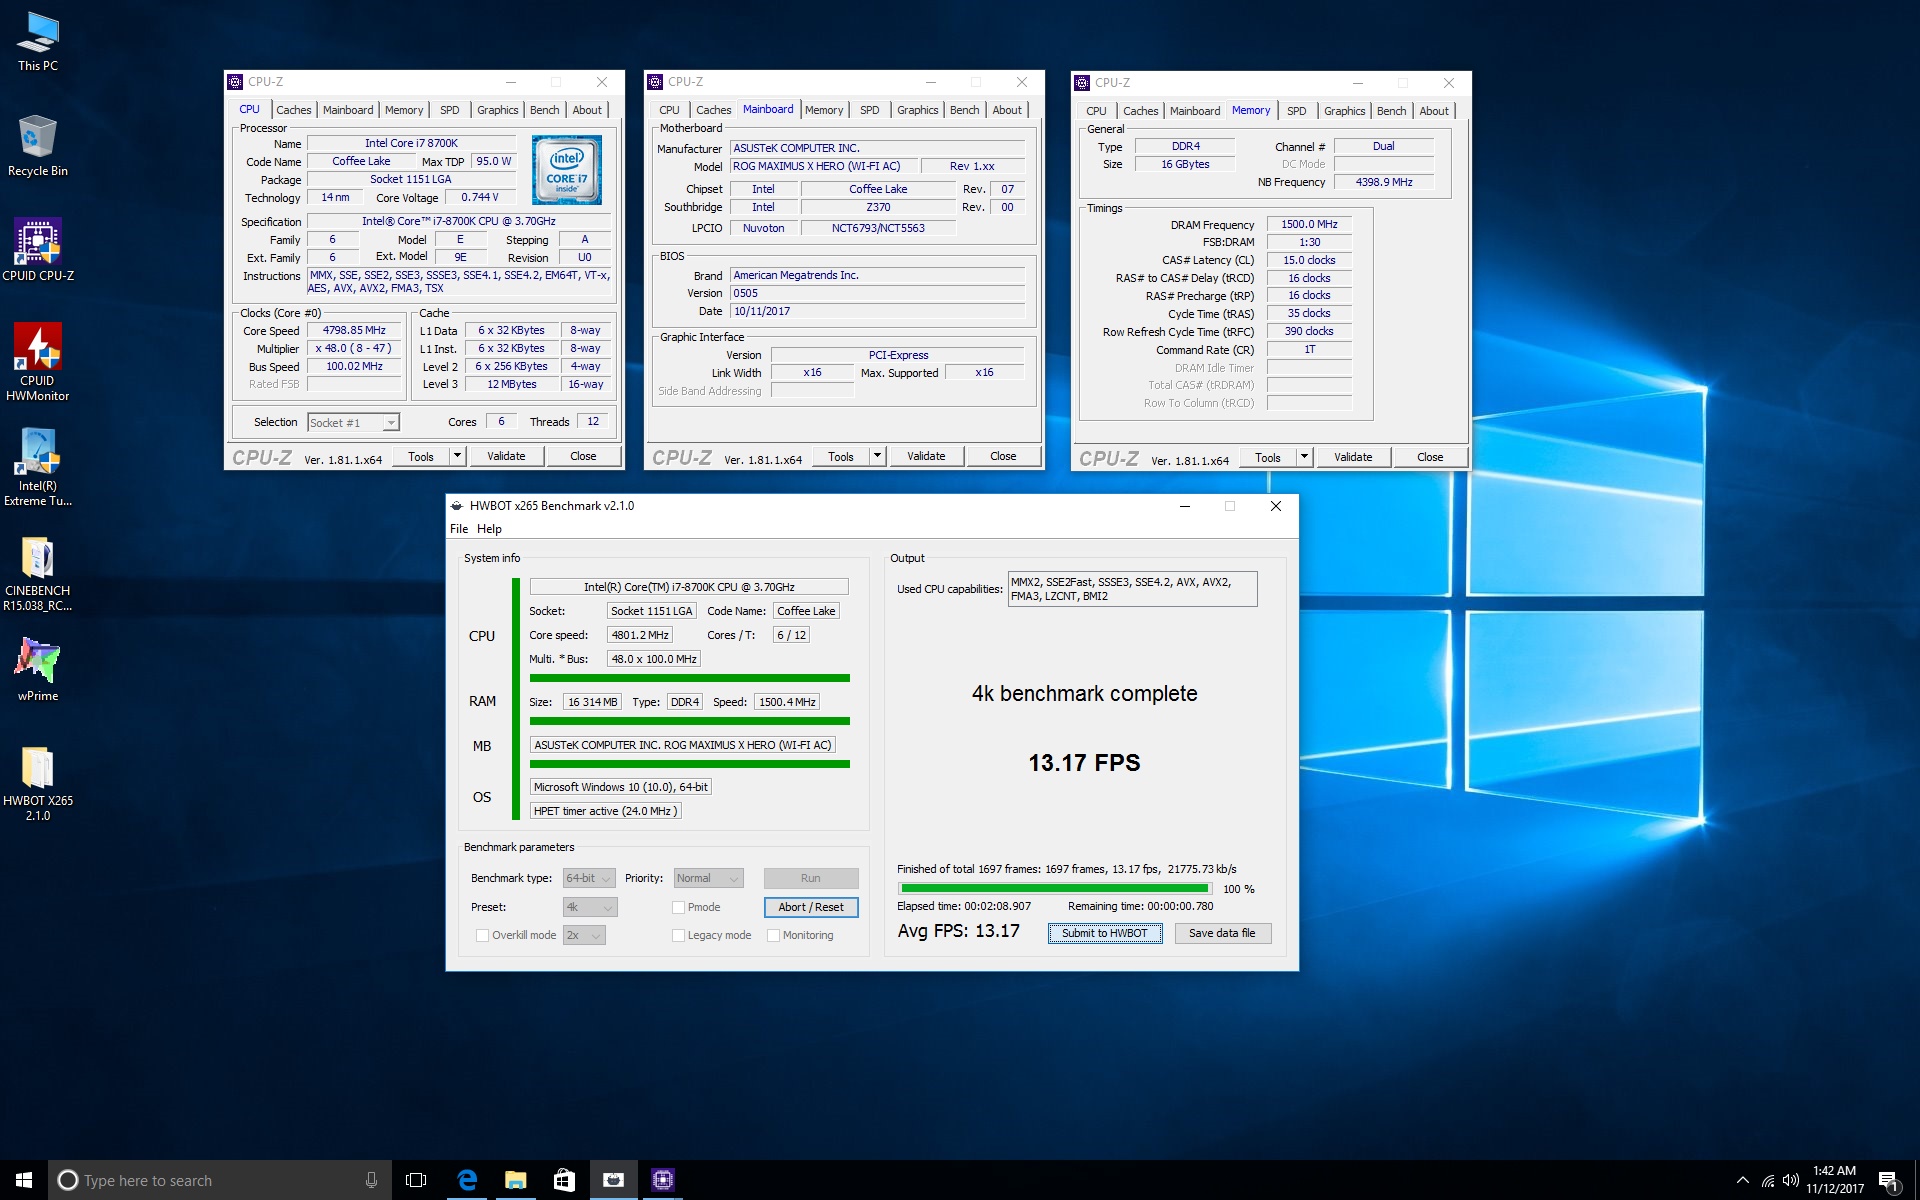The width and height of the screenshot is (1920, 1200).
Task: Open the volume tray icon
Action: [x=1790, y=1180]
